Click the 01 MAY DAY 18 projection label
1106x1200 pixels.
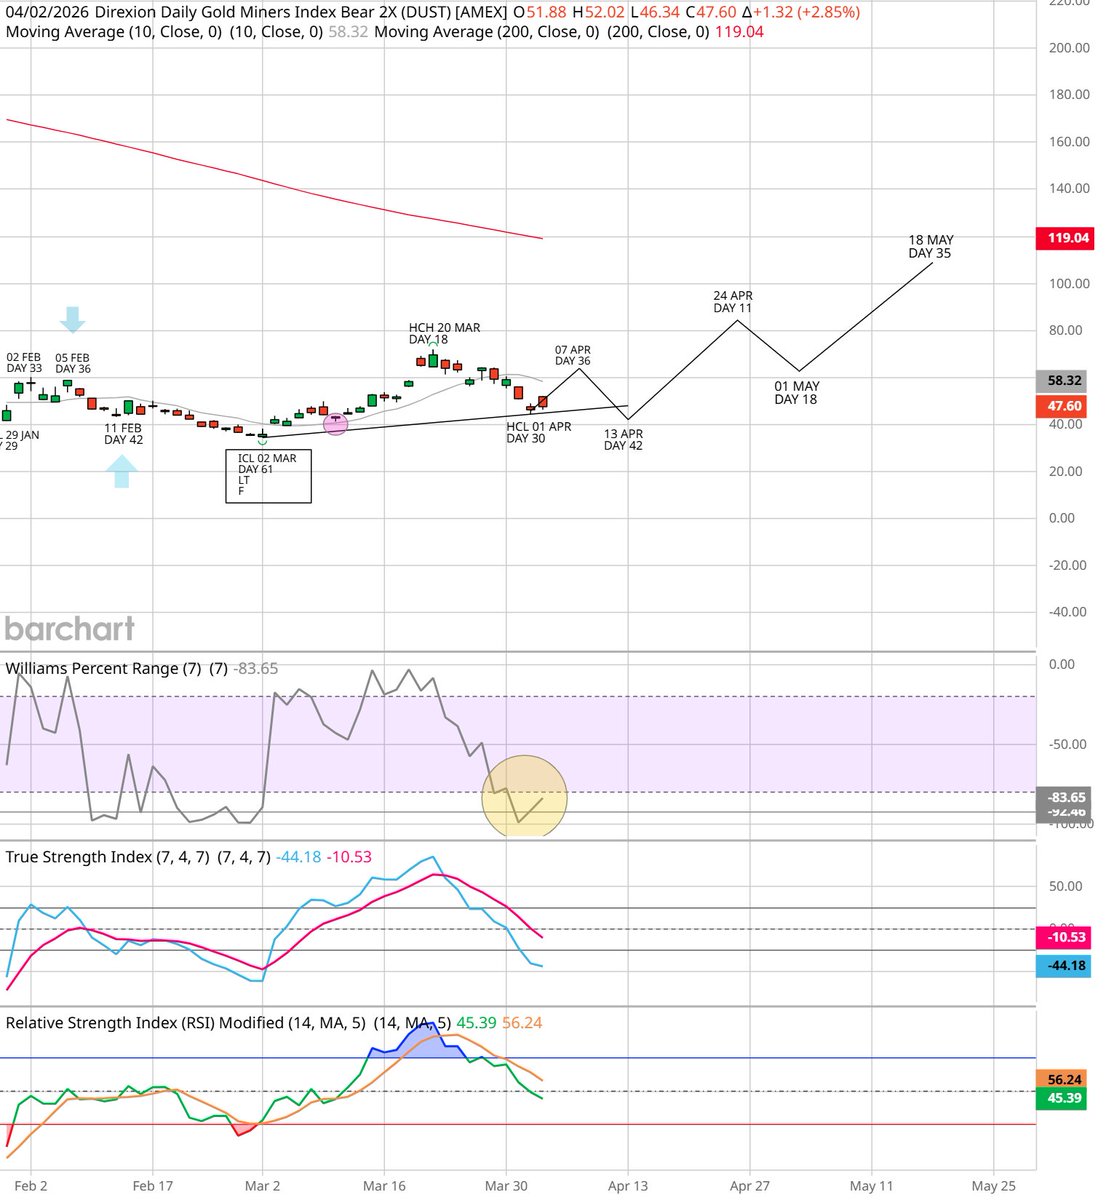click(x=796, y=393)
